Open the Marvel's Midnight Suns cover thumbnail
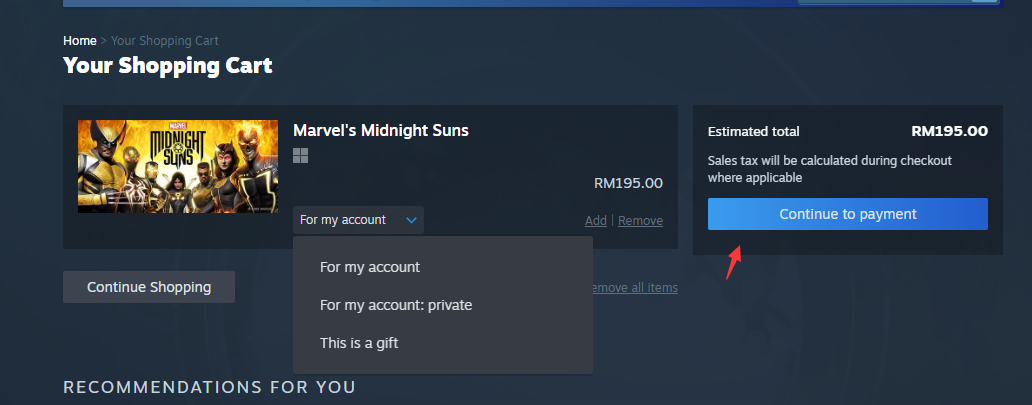The image size is (1032, 405). coord(178,166)
